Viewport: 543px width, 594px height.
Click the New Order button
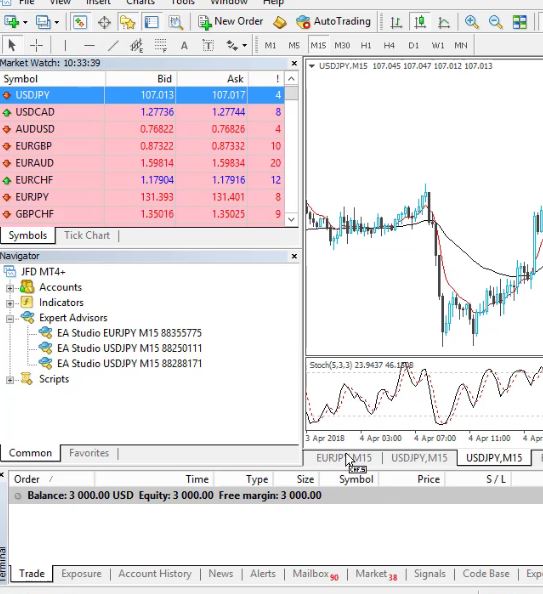point(230,22)
